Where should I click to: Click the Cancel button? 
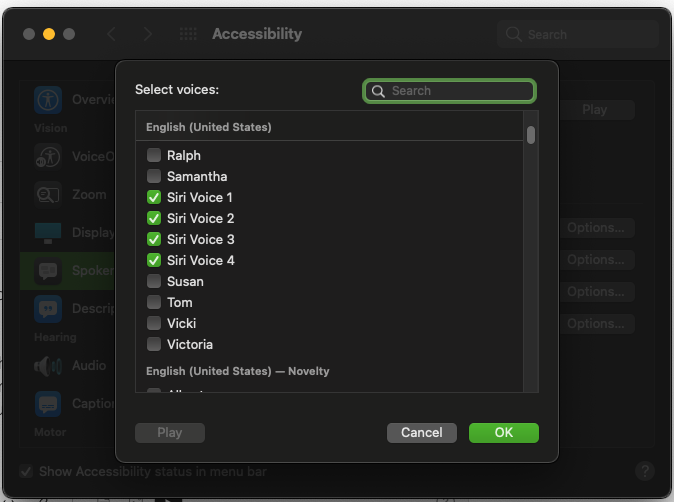click(421, 433)
